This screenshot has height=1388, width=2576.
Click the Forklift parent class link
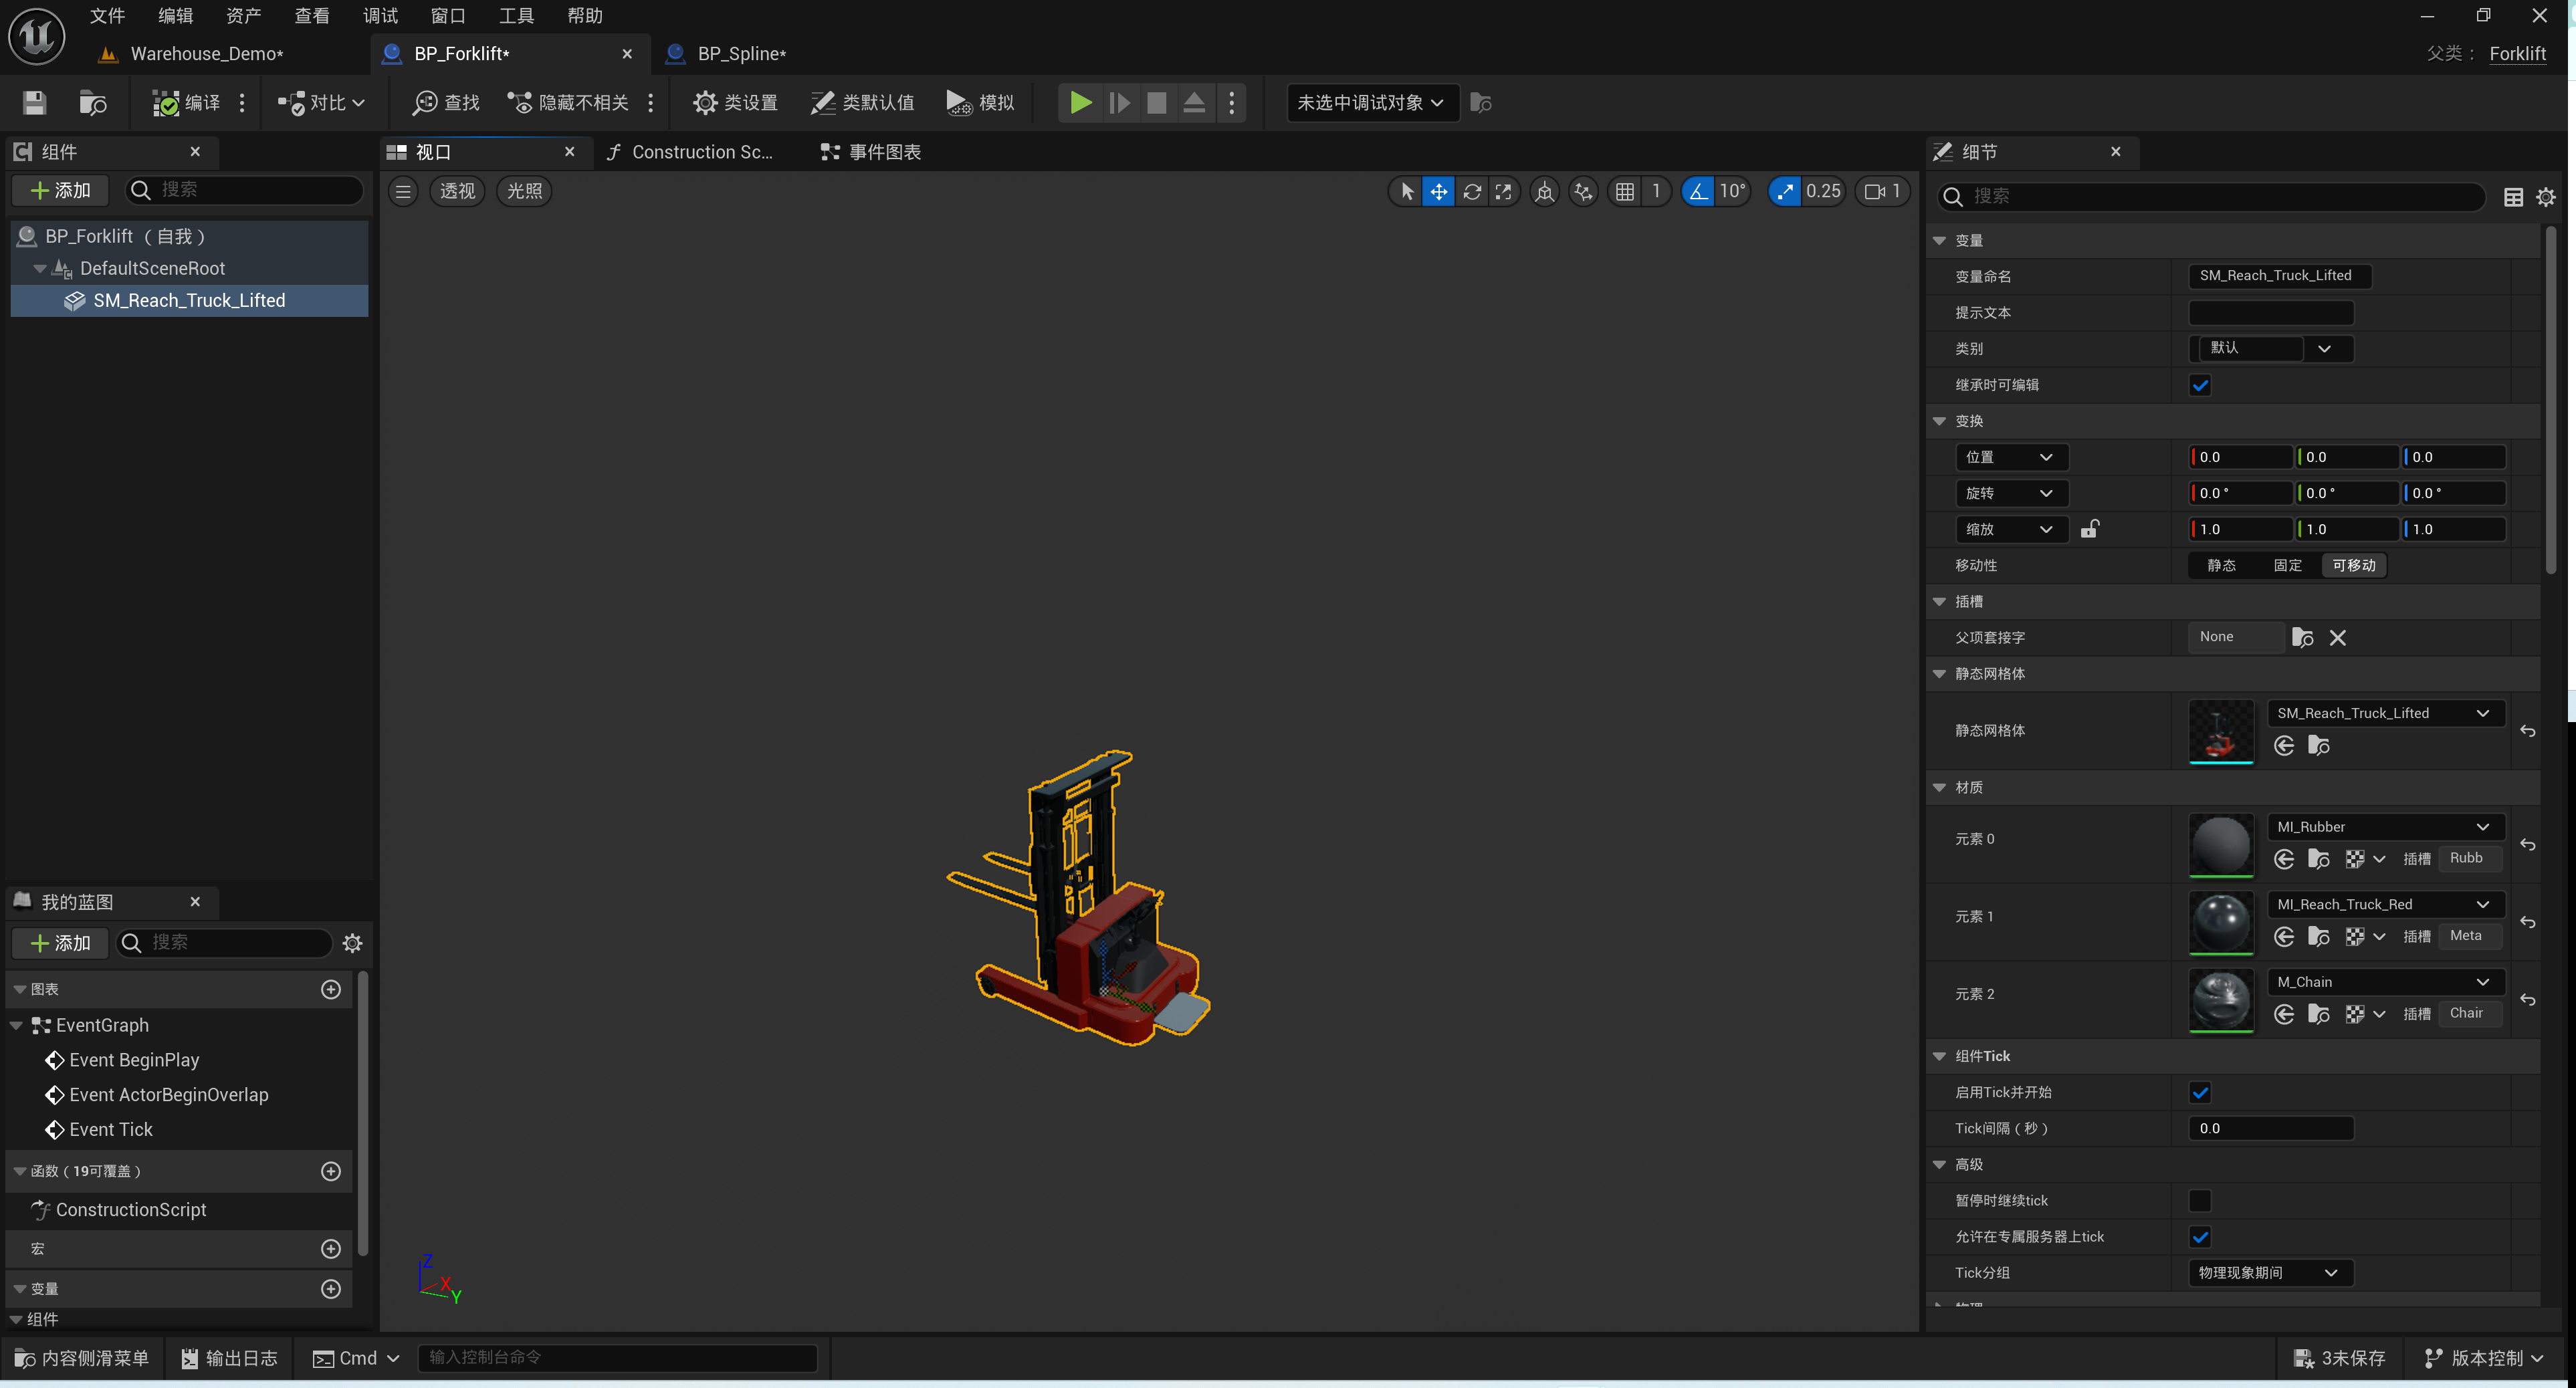(2516, 54)
